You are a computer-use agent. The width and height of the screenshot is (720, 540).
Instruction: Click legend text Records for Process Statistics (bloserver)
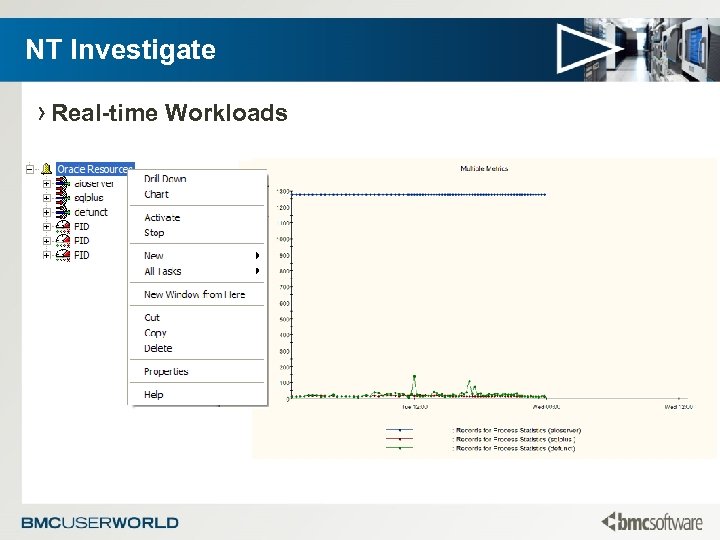click(x=518, y=430)
